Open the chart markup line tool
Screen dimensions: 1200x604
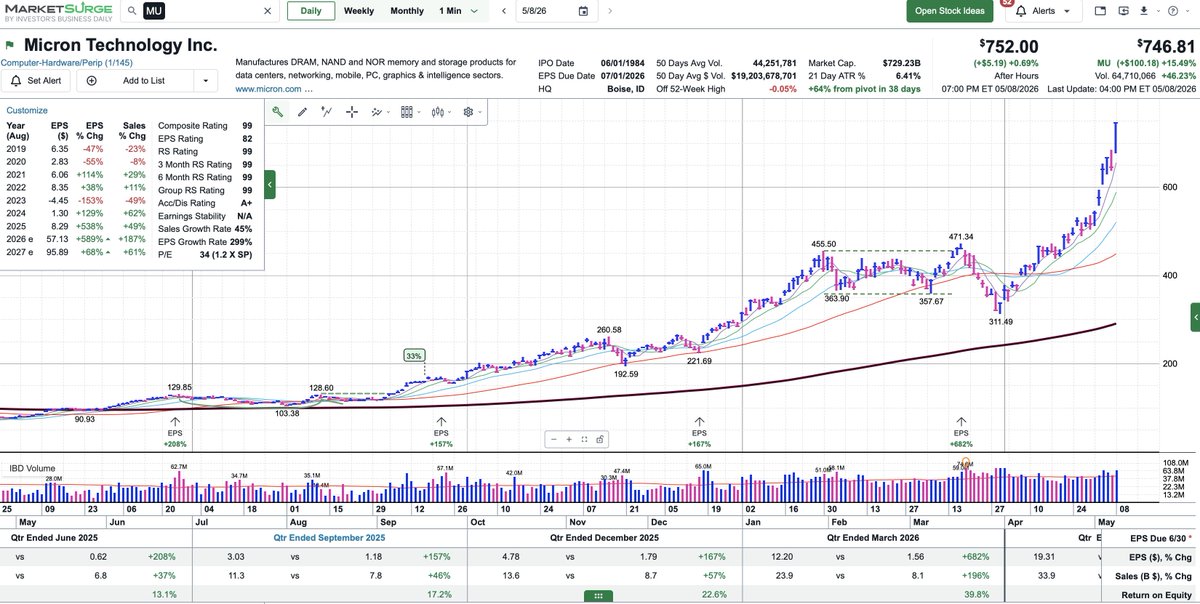point(327,112)
